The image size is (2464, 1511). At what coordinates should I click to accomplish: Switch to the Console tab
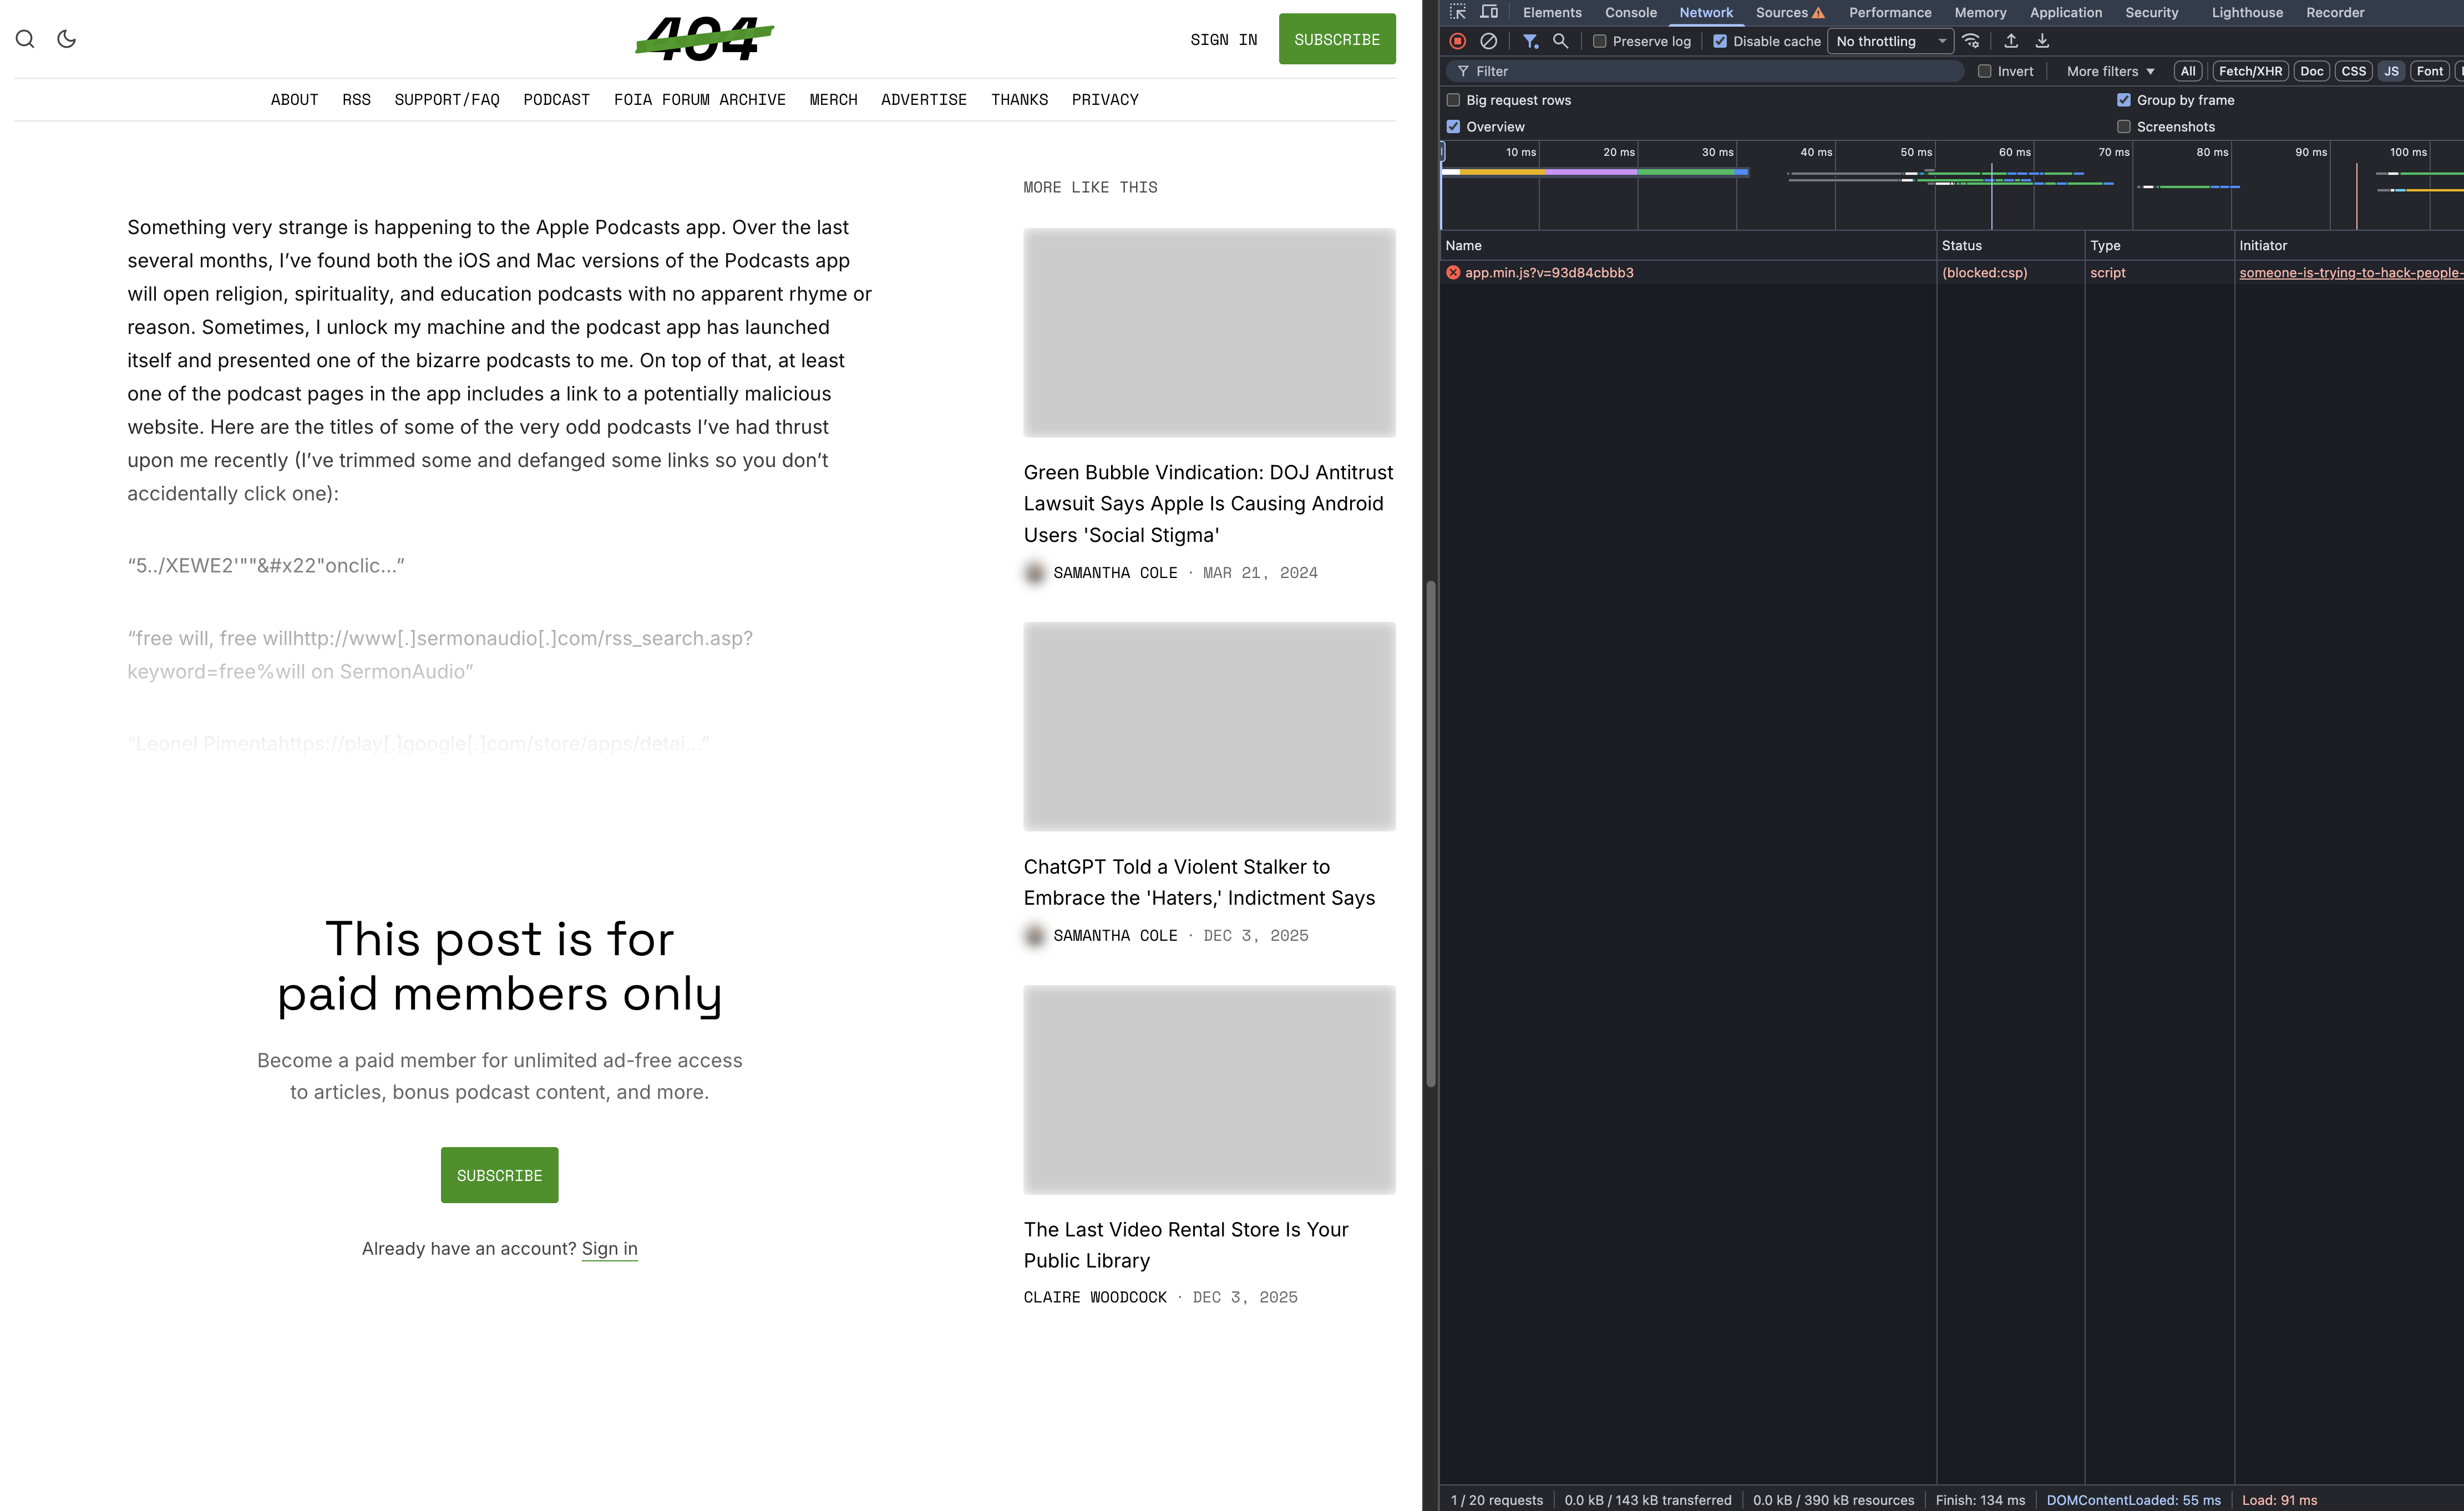[1630, 12]
